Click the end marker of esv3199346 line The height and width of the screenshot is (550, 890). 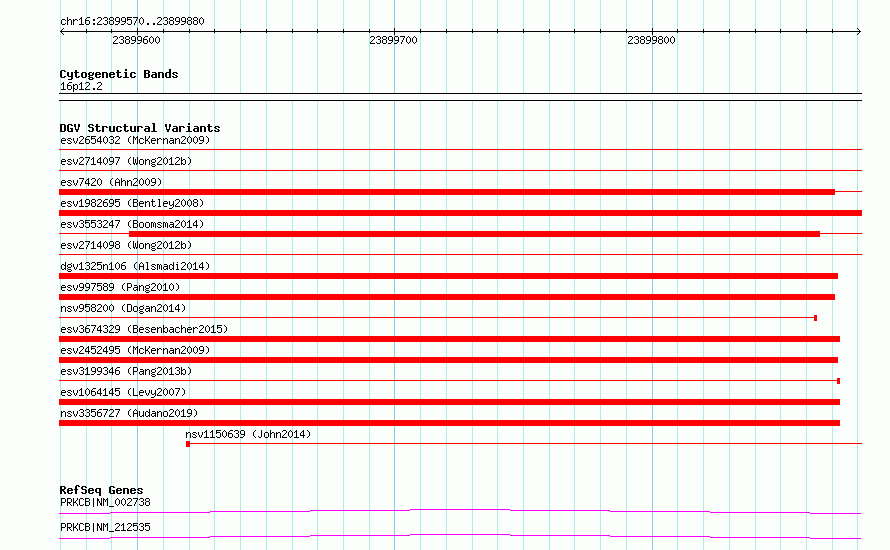click(x=838, y=381)
